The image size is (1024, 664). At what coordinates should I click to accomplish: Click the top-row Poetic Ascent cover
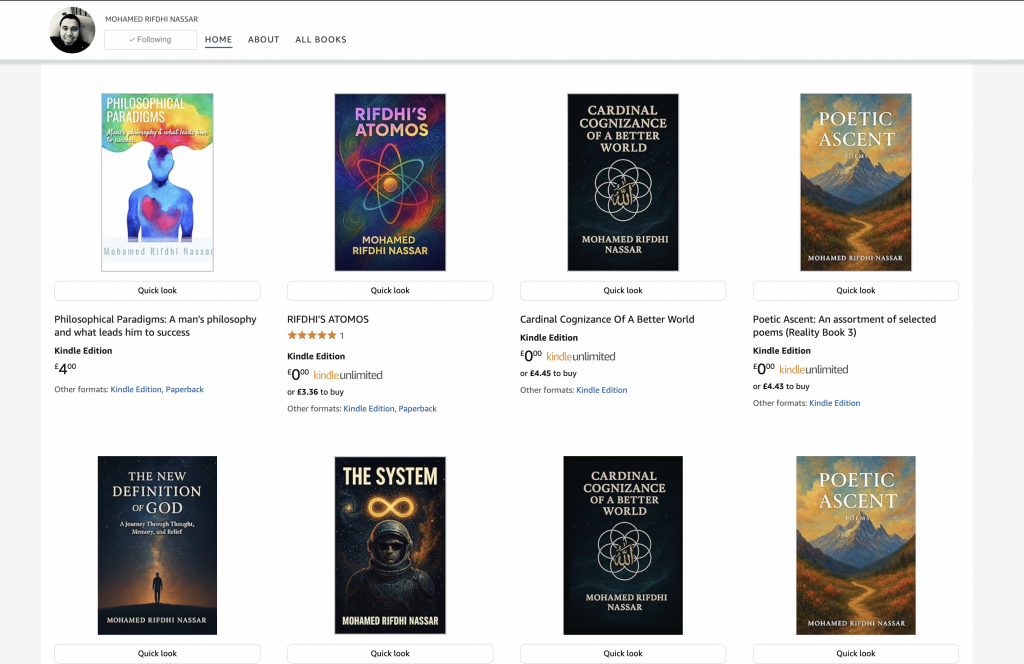click(856, 182)
